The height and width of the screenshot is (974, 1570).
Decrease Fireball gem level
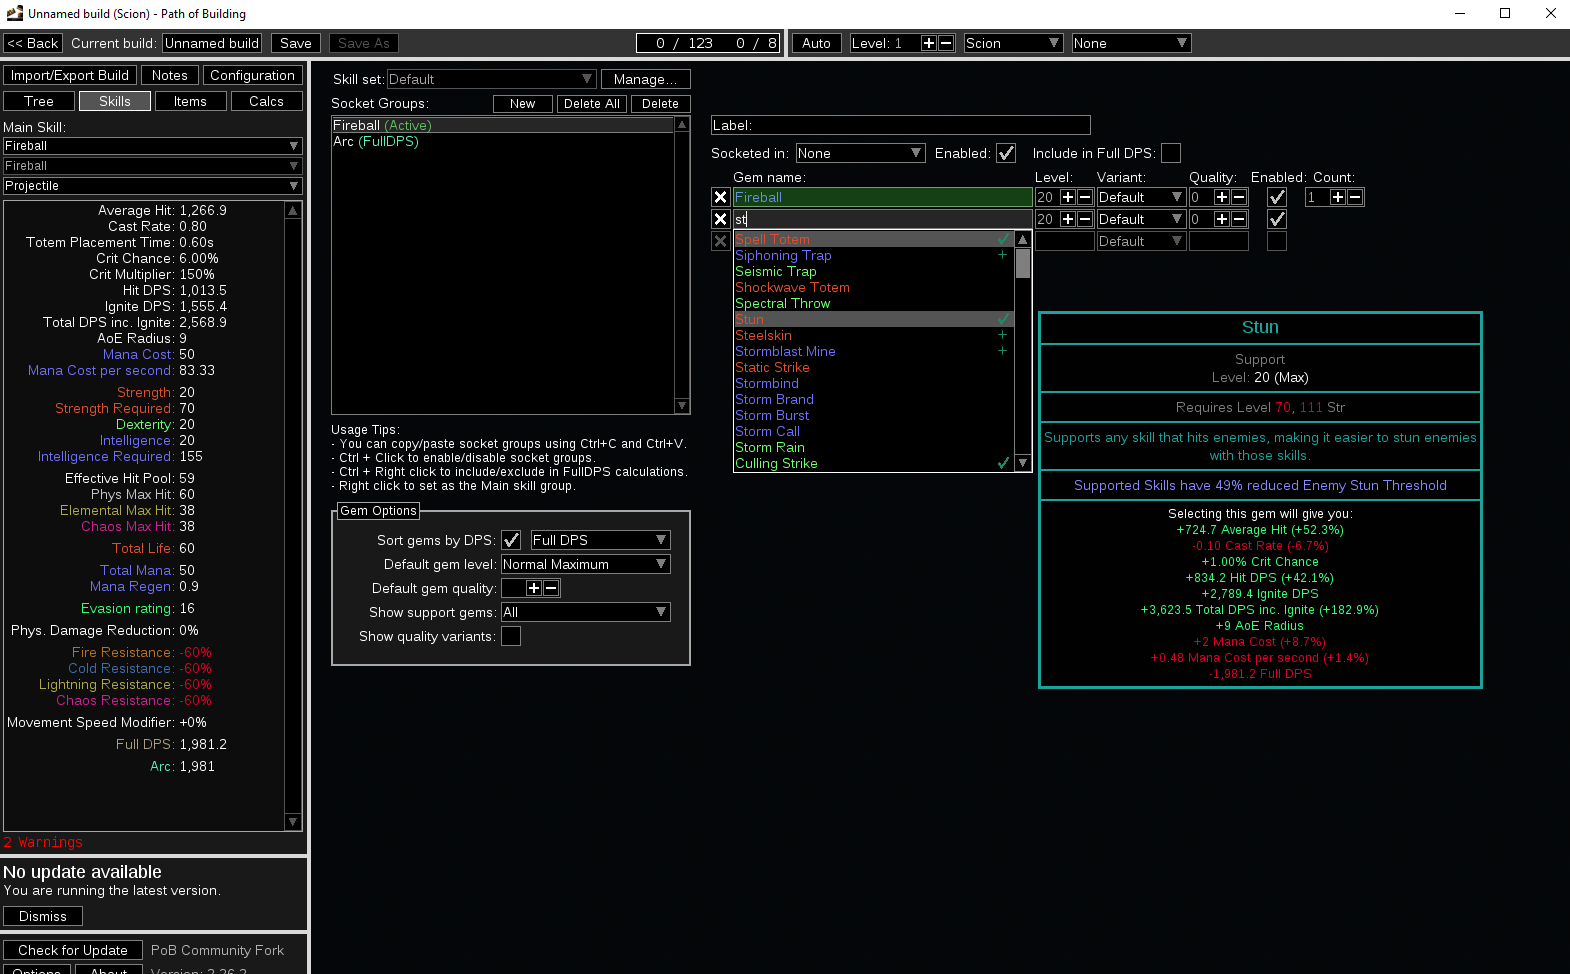coord(1085,197)
